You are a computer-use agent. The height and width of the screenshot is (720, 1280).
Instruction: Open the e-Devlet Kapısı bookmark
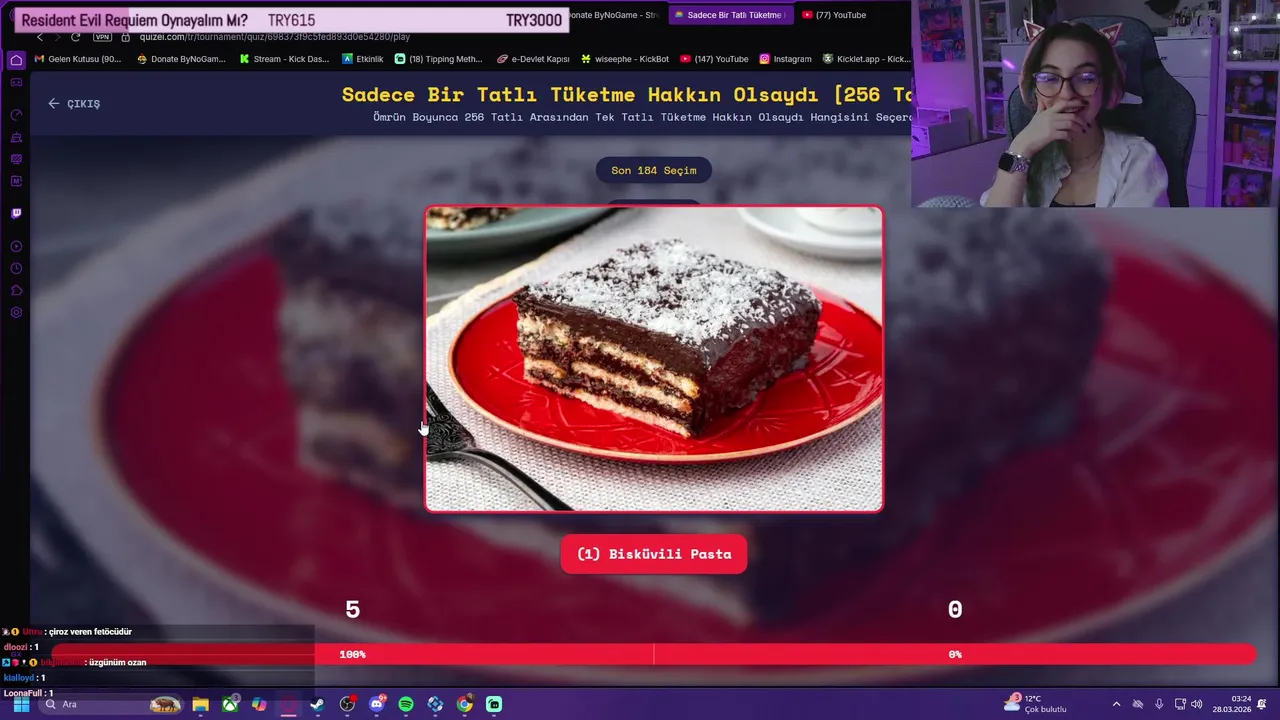pyautogui.click(x=533, y=59)
